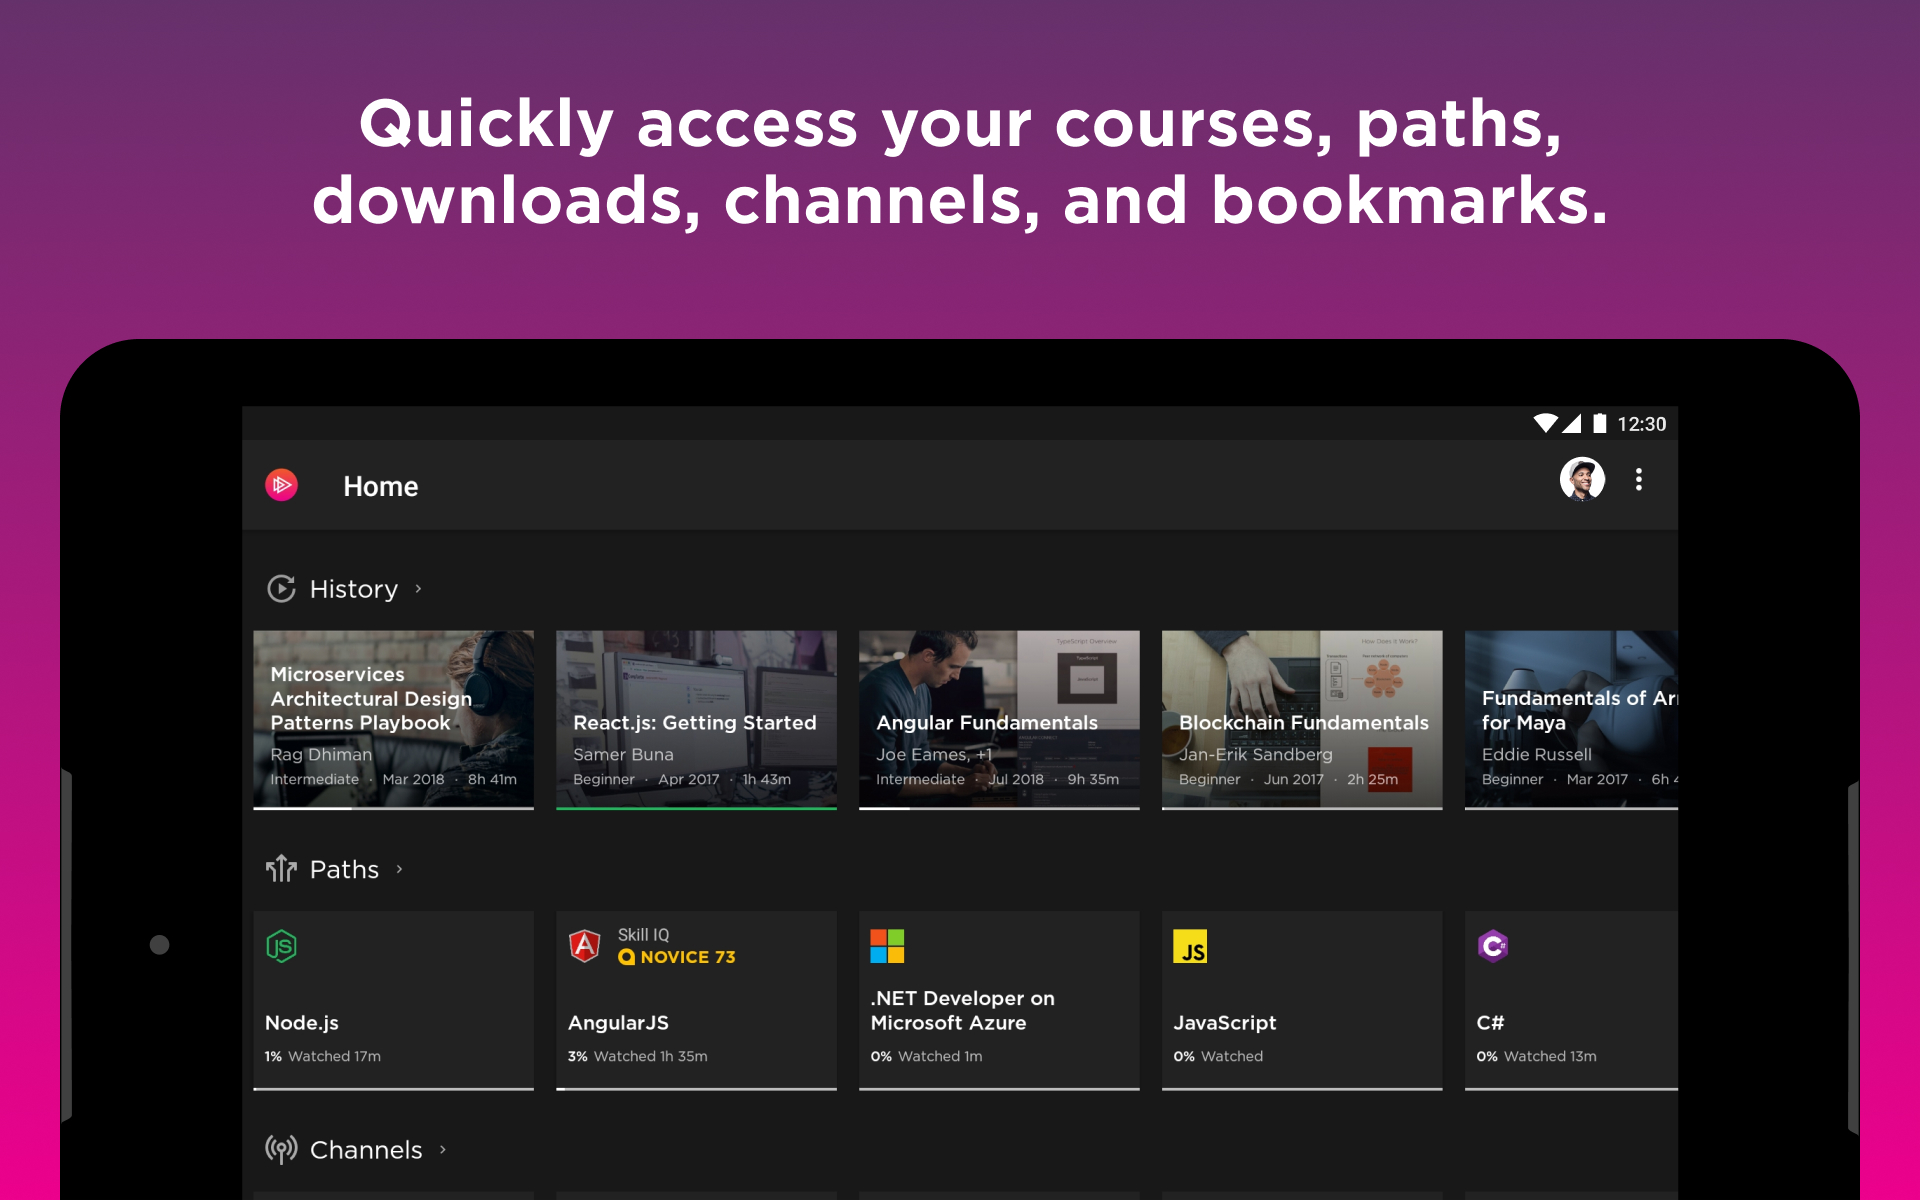
Task: Click author text Joe Eames, +1
Action: pyautogui.click(x=934, y=754)
